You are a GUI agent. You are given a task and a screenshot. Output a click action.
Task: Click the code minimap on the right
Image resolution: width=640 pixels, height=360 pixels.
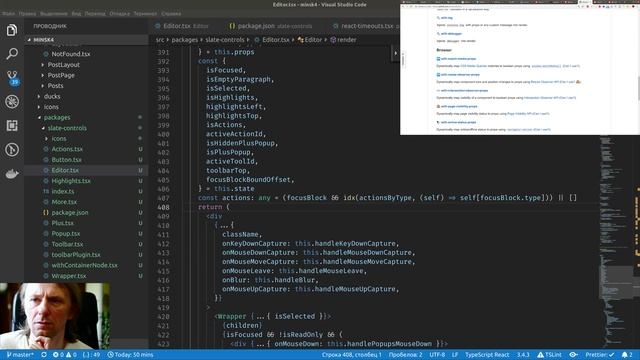[615, 241]
